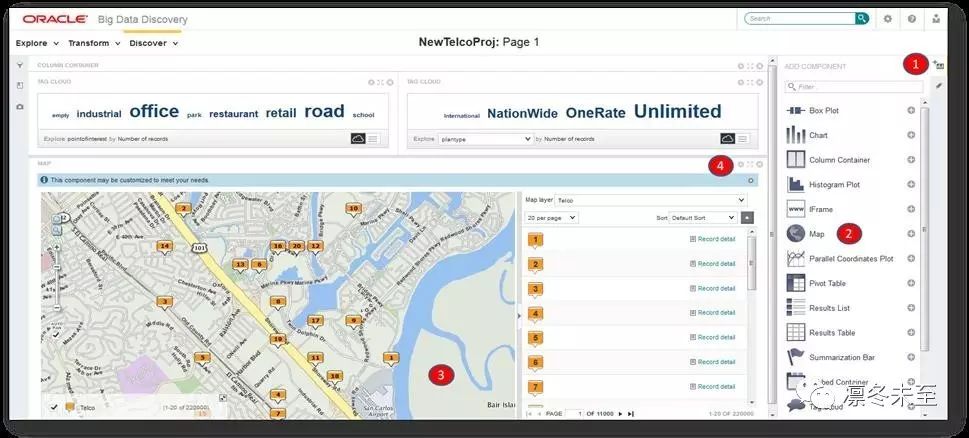Select the Pivot Table component icon

click(x=795, y=283)
